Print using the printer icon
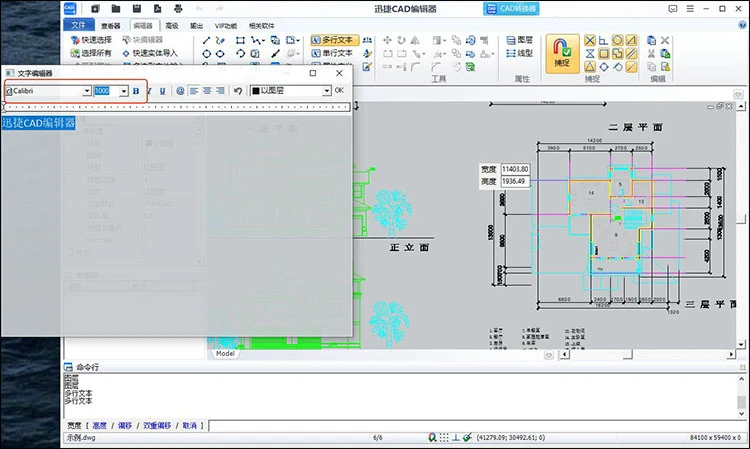Image resolution: width=750 pixels, height=449 pixels. (178, 9)
